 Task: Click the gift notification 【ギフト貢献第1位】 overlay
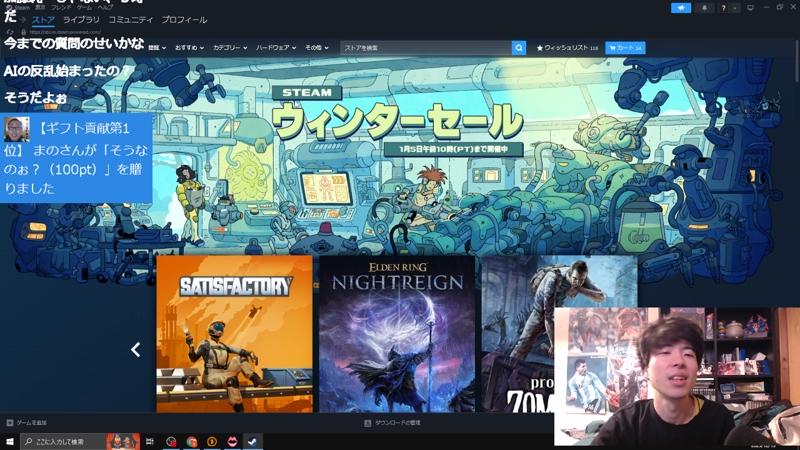pos(76,158)
